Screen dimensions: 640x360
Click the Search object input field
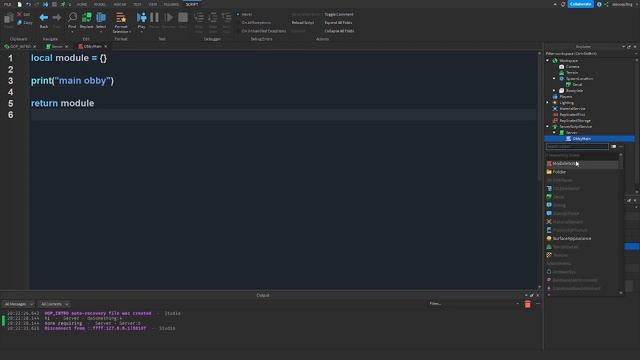coord(577,147)
